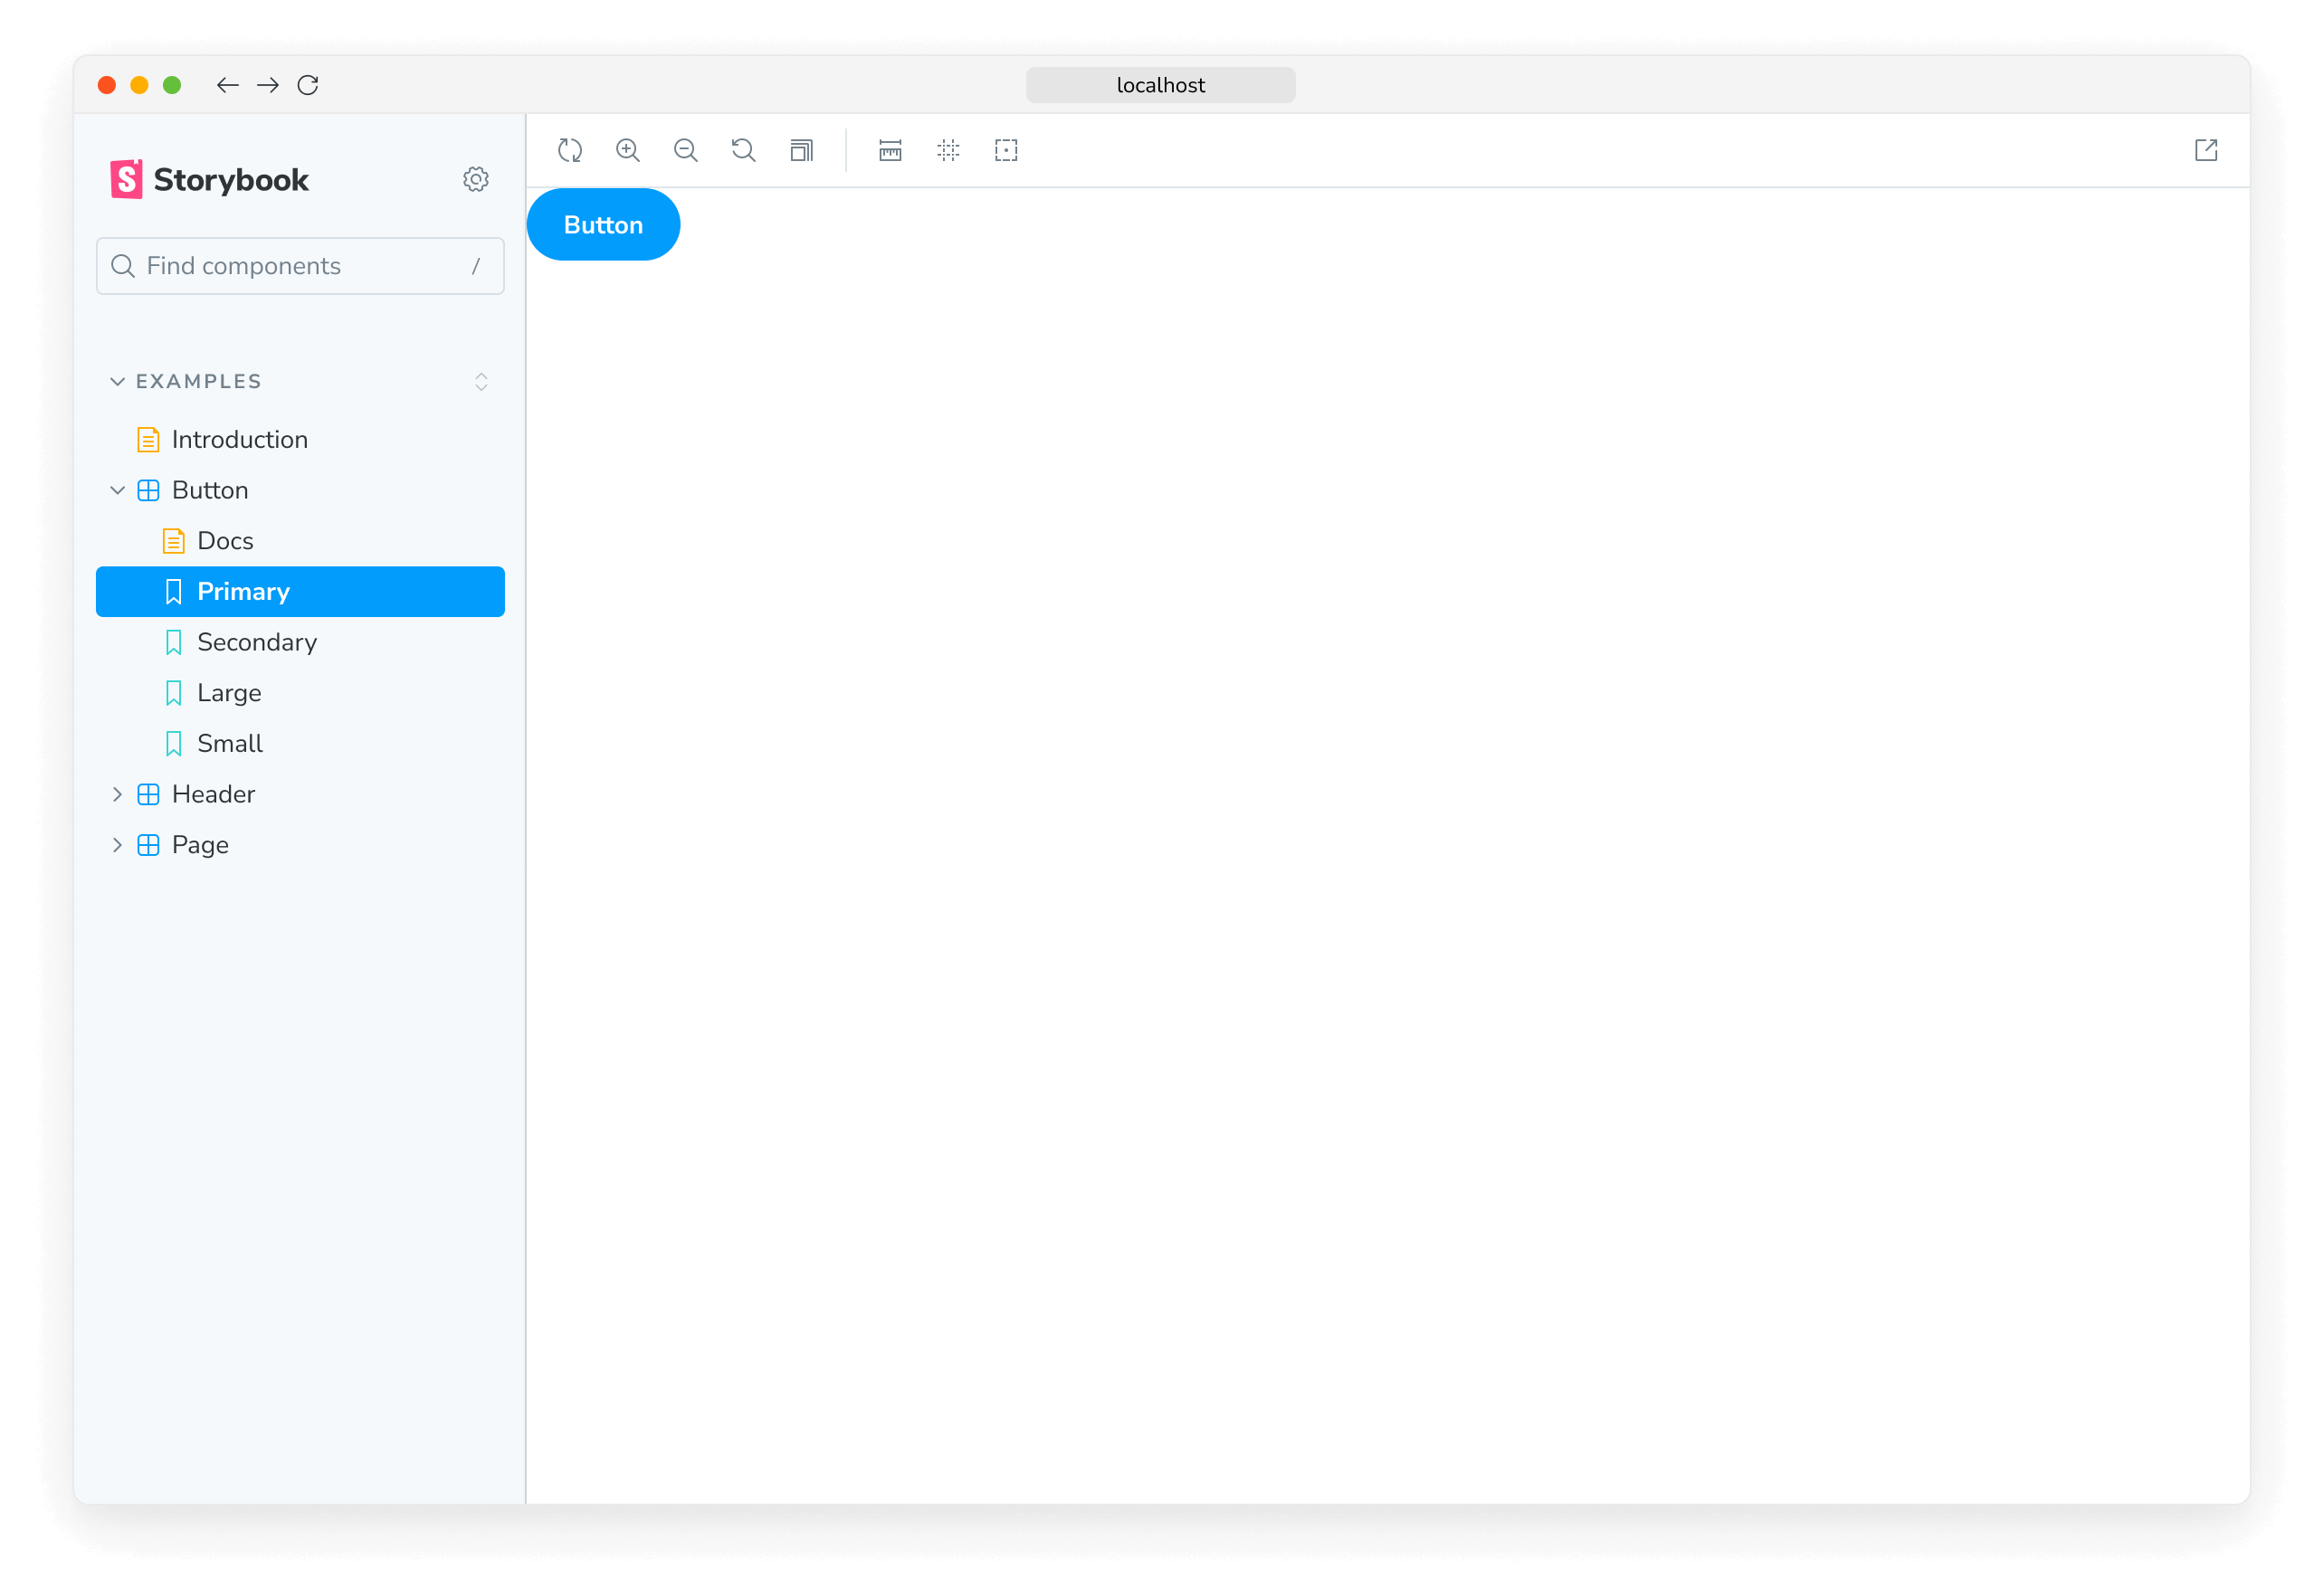Click the zoom out icon
This screenshot has height=1596, width=2324.
(x=685, y=150)
